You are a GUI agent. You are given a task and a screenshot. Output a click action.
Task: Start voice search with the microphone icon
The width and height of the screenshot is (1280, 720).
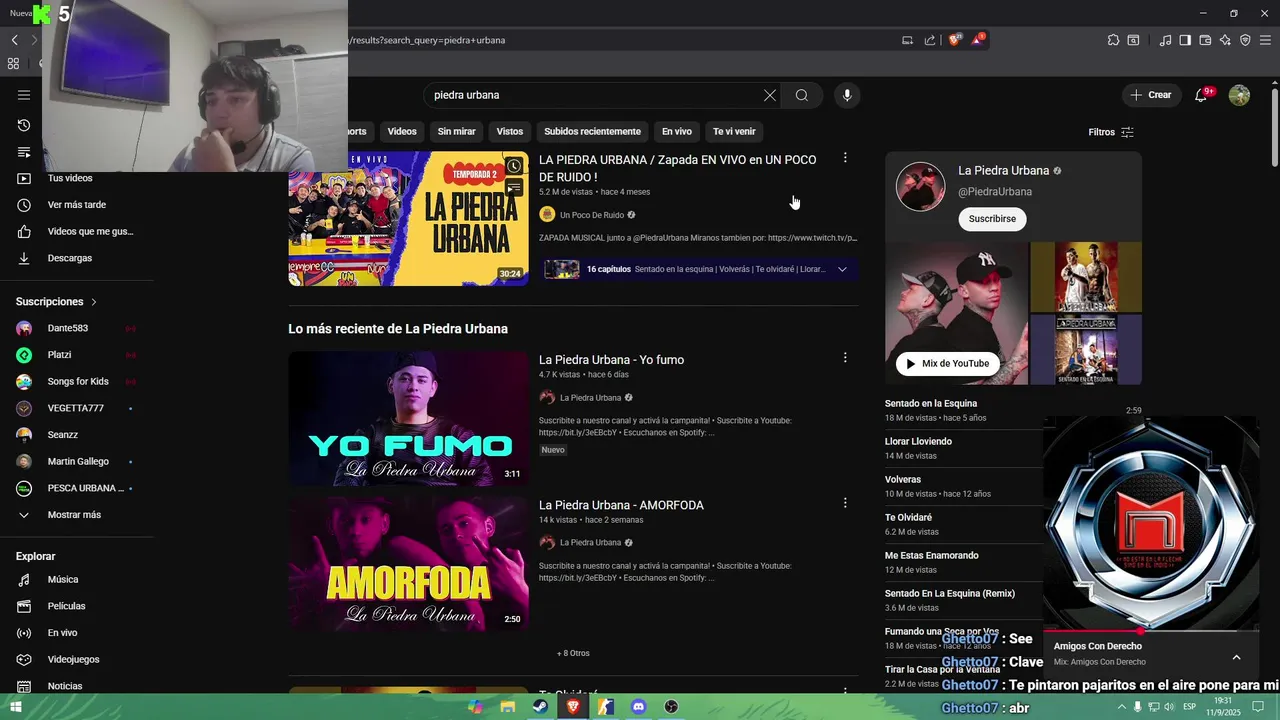(x=847, y=95)
